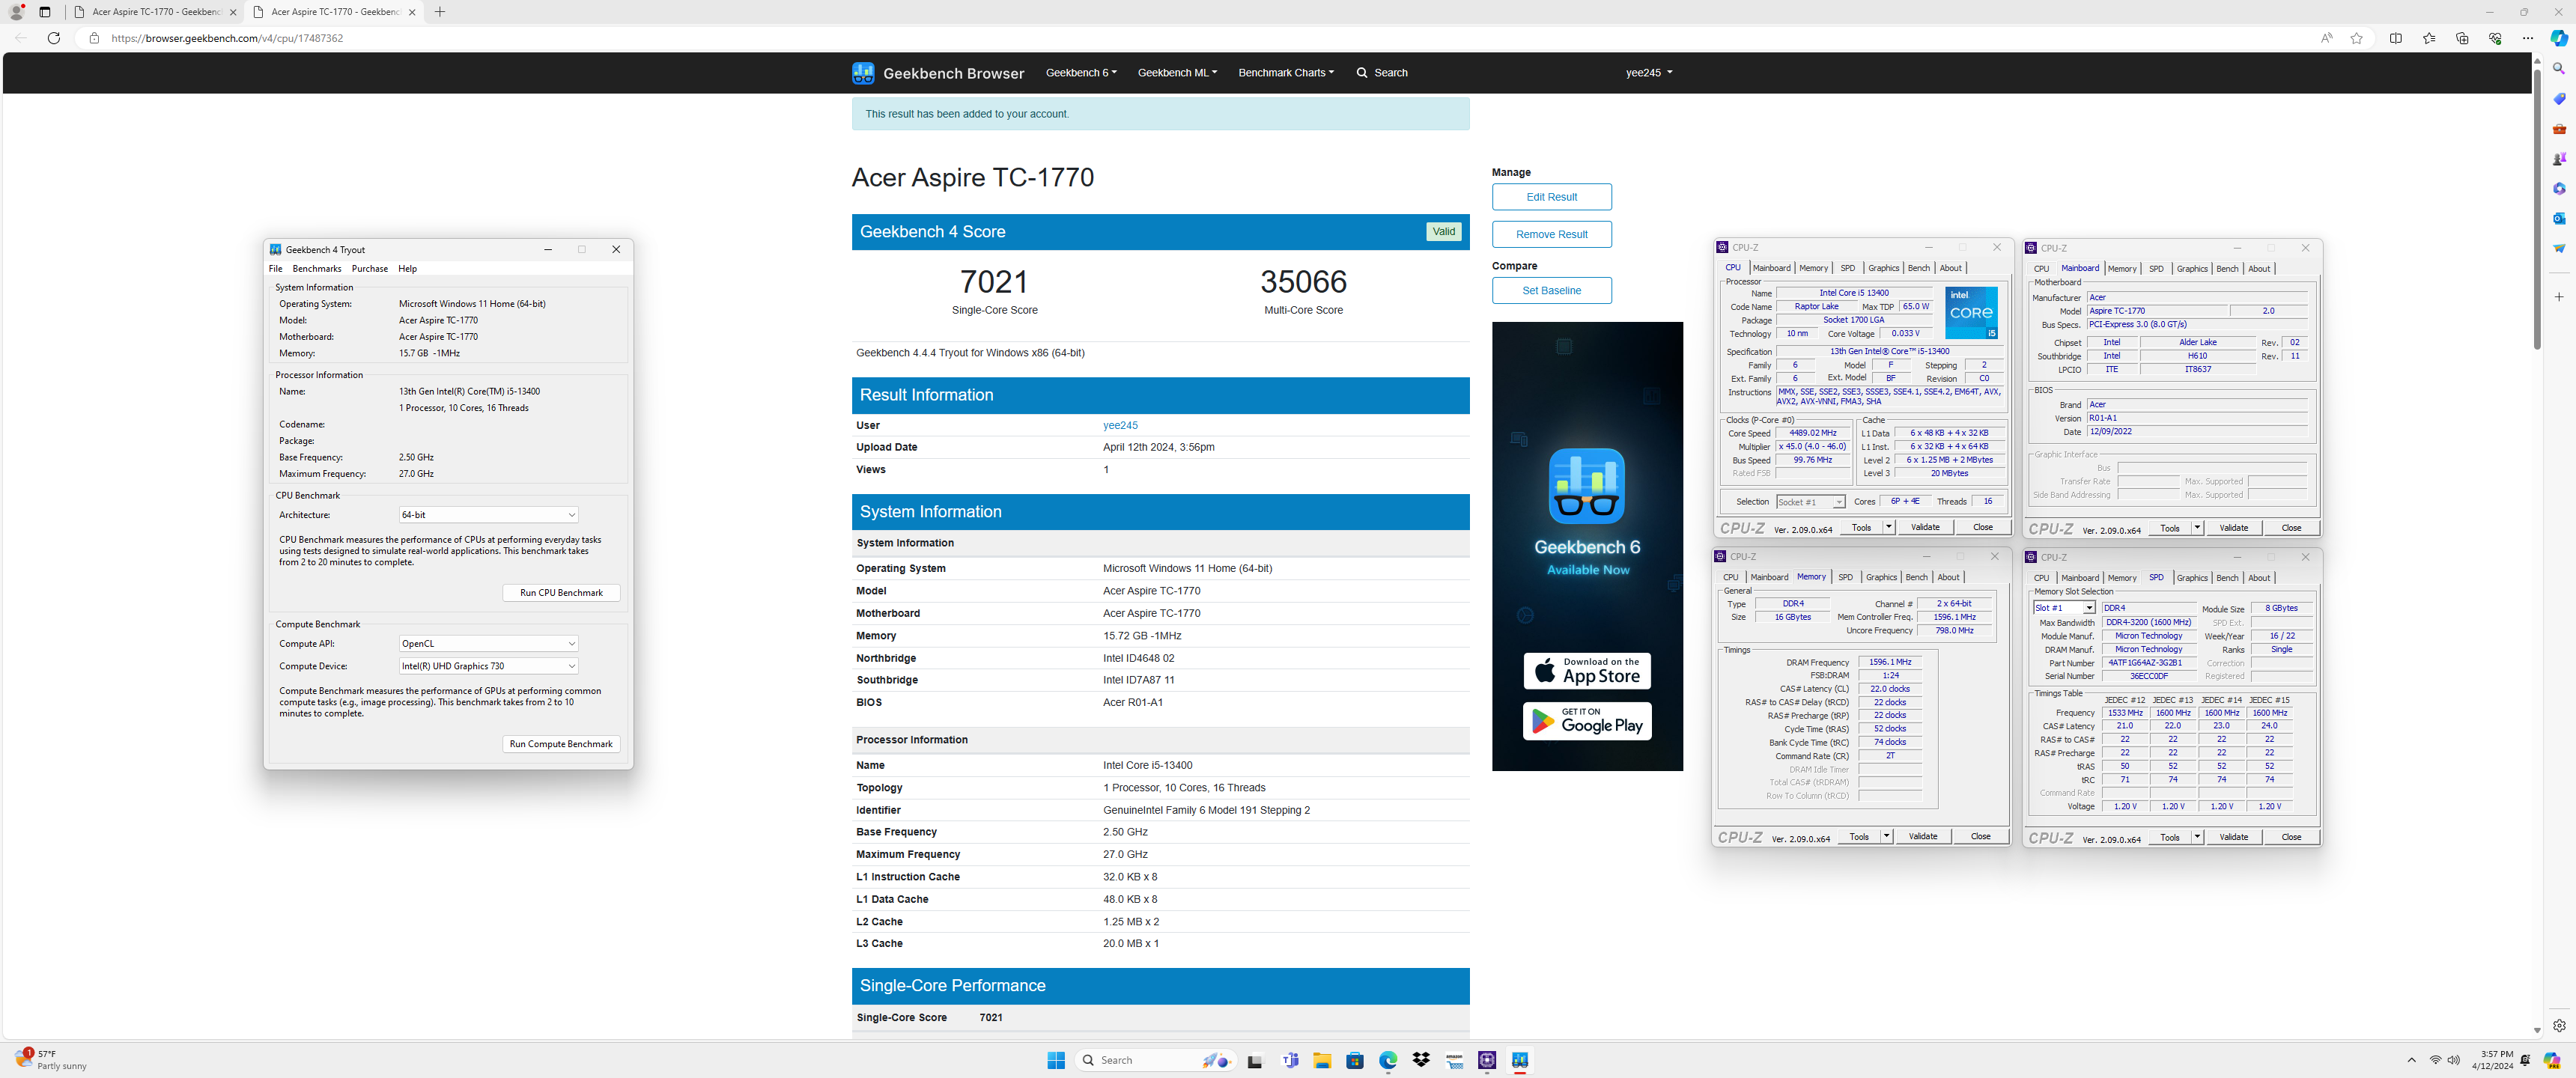Open Drop paper plane sidebar icon

tap(2559, 248)
